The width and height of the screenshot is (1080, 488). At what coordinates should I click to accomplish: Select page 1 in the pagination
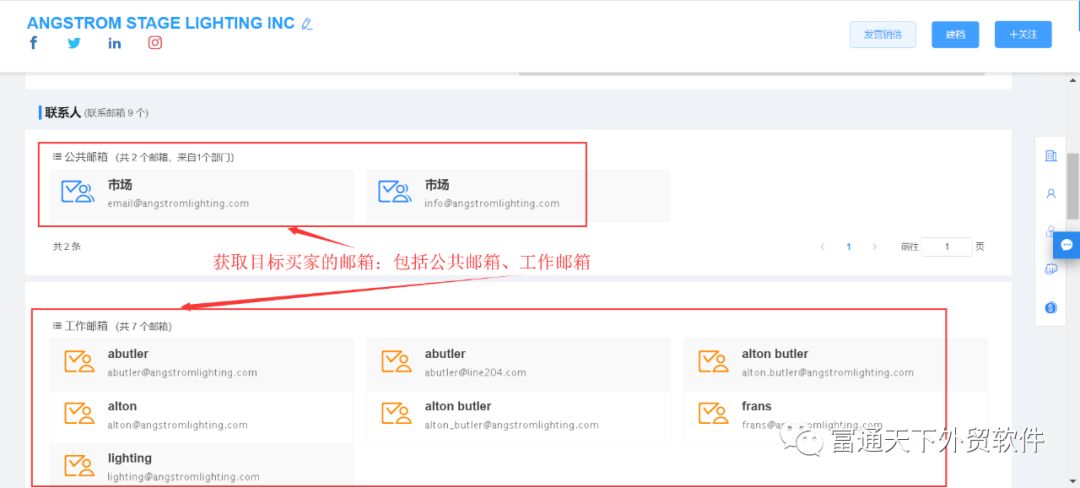pyautogui.click(x=849, y=246)
